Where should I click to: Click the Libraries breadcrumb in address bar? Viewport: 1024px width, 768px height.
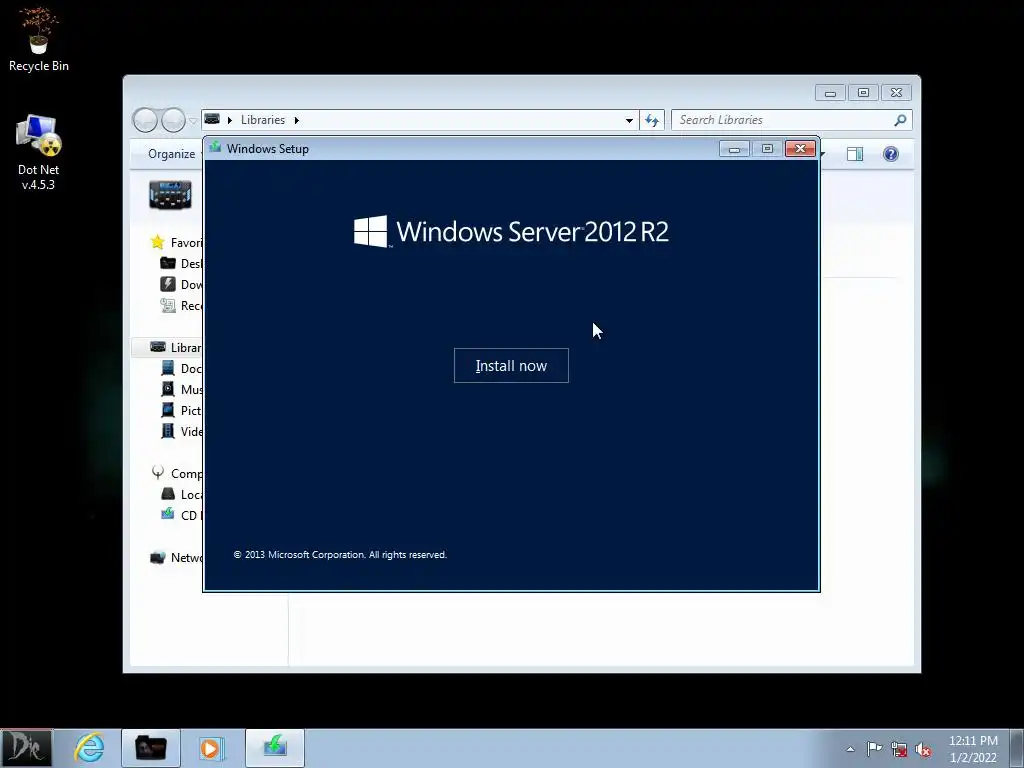pos(263,120)
